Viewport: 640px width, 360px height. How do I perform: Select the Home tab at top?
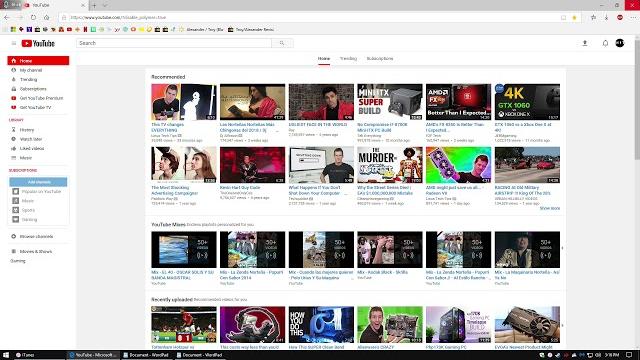324,59
